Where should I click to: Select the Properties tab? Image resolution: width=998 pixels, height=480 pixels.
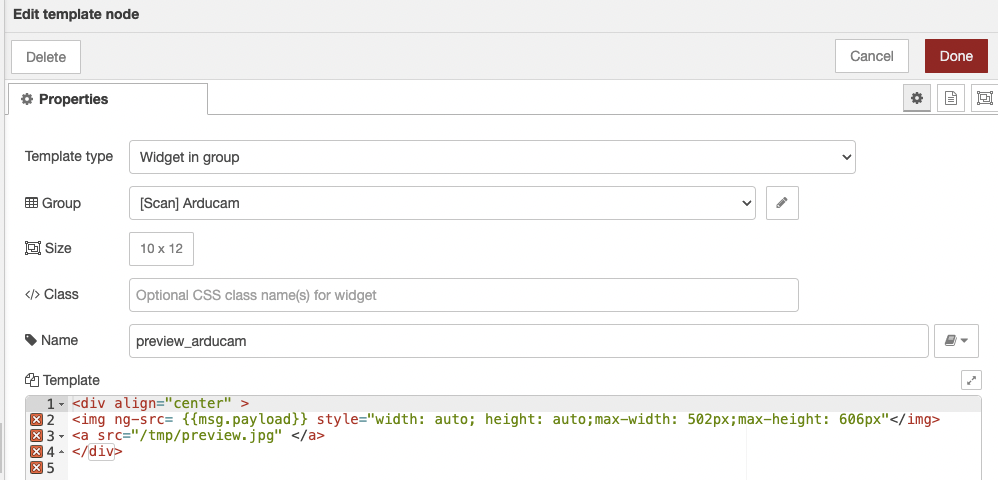tap(108, 99)
